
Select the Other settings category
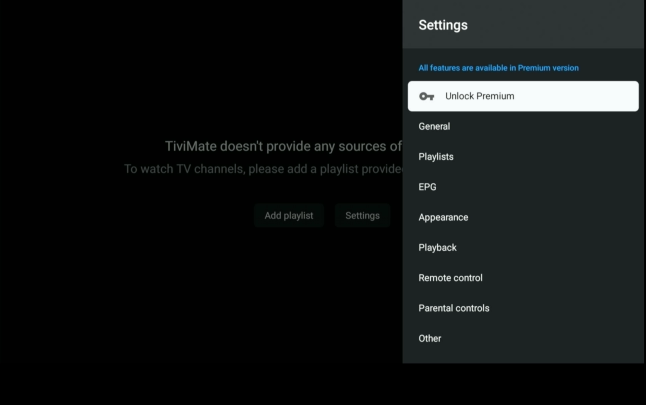[x=430, y=338]
